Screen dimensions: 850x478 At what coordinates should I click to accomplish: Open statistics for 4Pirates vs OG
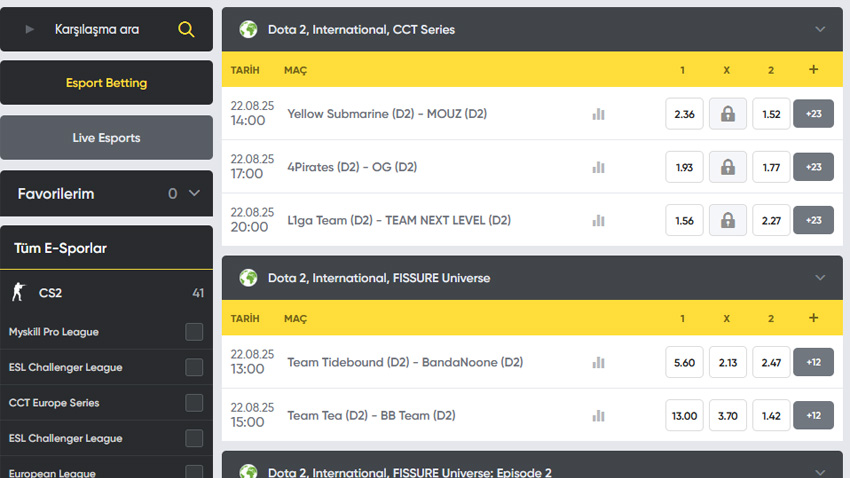click(598, 167)
